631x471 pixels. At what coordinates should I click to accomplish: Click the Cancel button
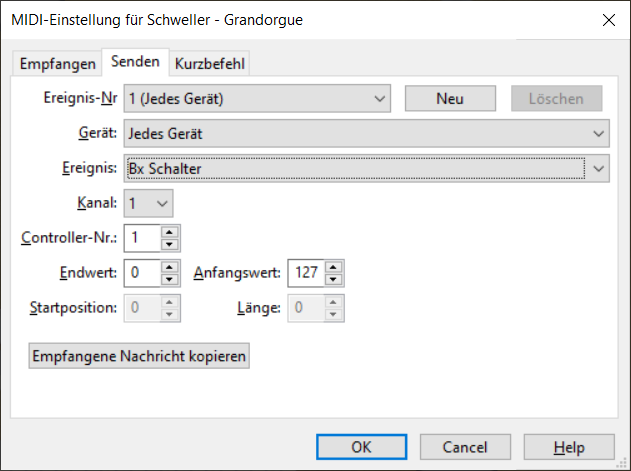464,446
